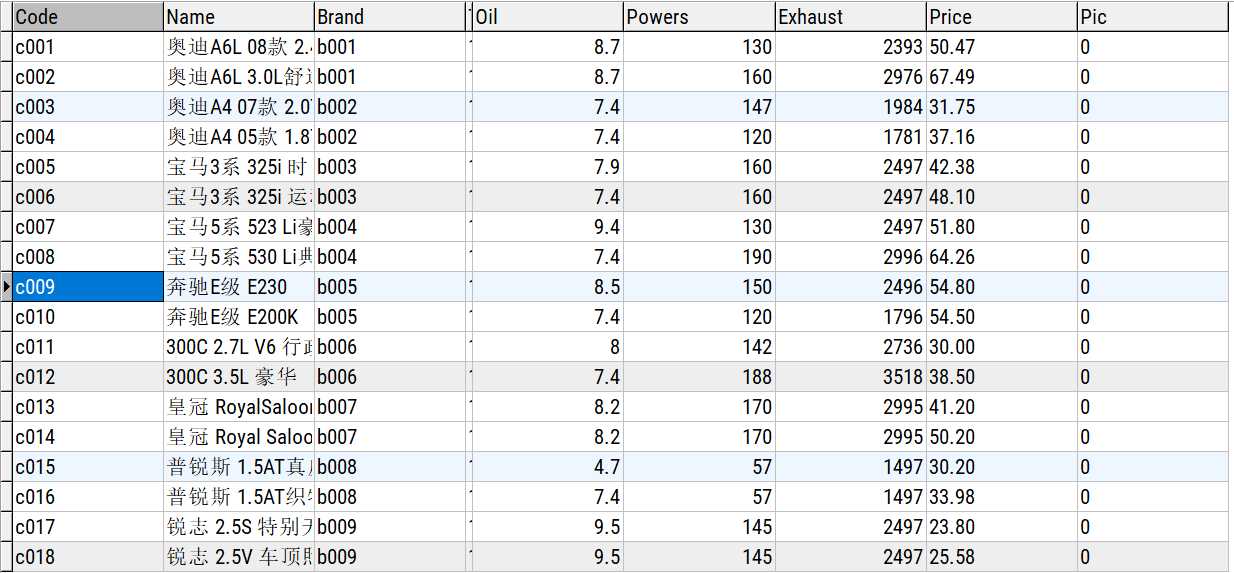Select the current-row indicator for c009
The image size is (1234, 573).
(x=6, y=287)
